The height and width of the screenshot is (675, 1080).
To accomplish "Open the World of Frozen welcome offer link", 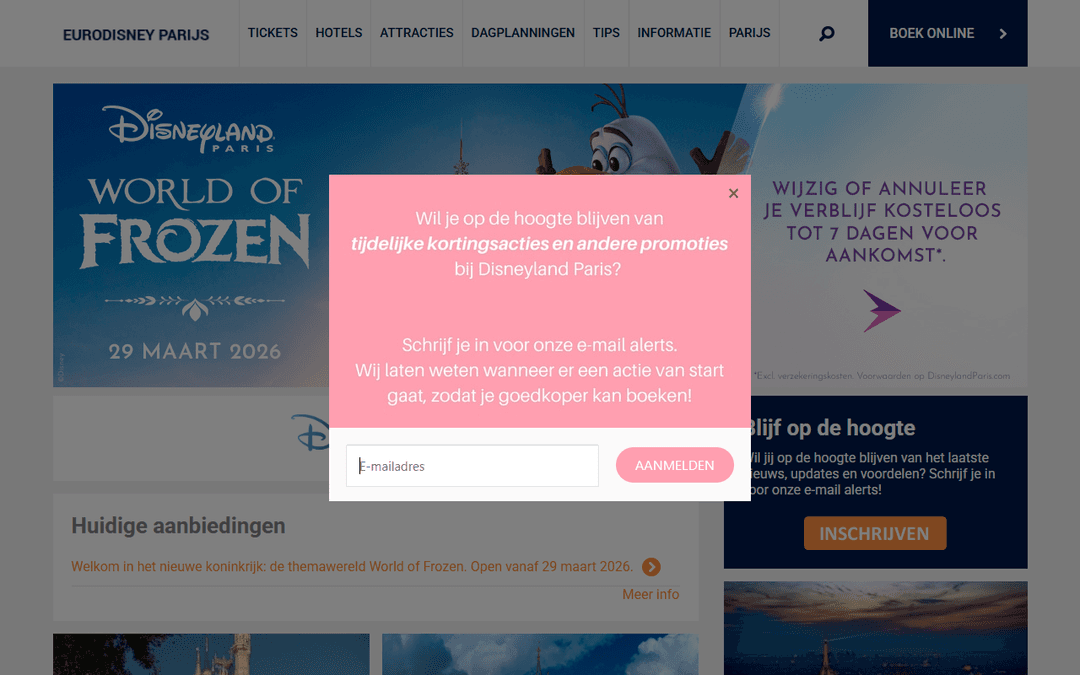I will point(352,567).
